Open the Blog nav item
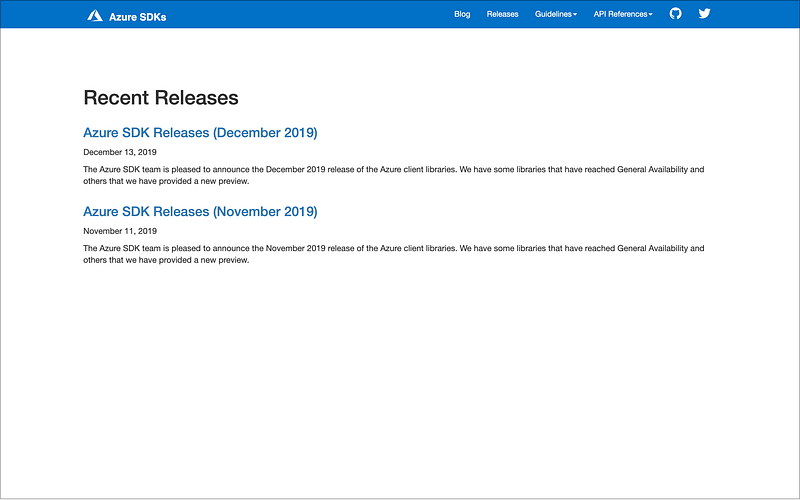This screenshot has width=800, height=500. (x=462, y=14)
